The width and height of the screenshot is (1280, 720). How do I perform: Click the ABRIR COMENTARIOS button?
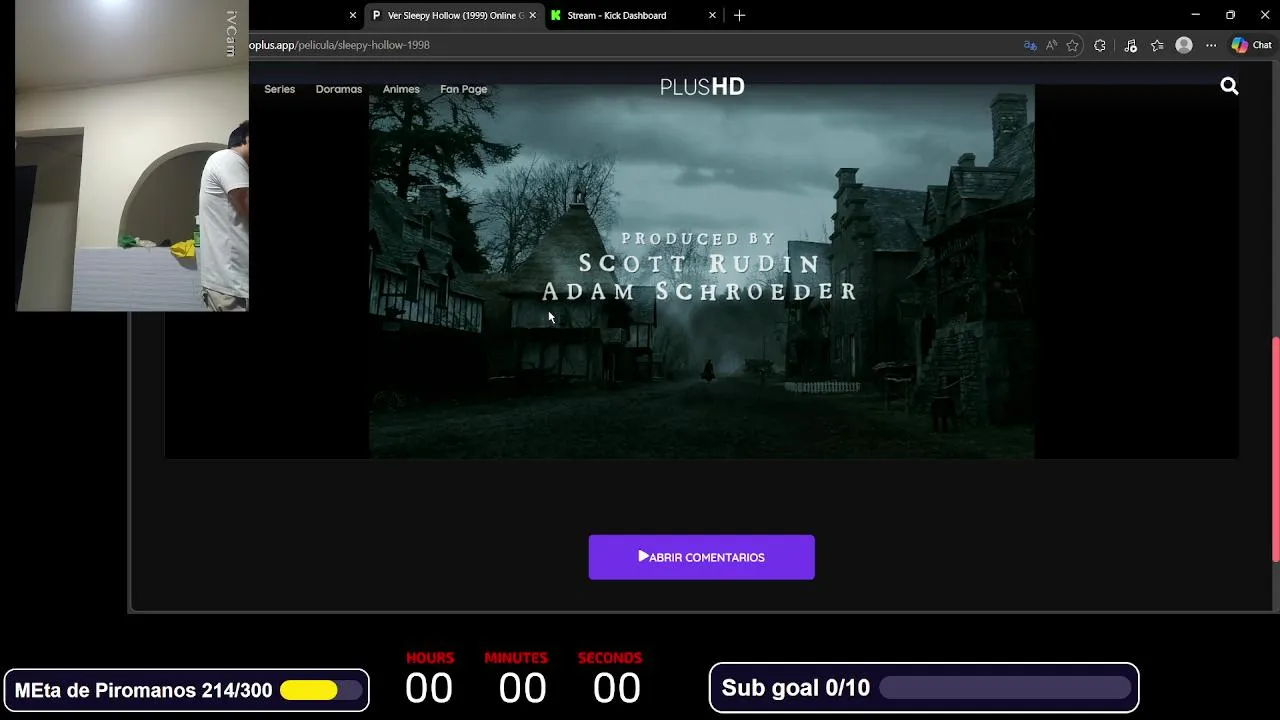click(701, 557)
